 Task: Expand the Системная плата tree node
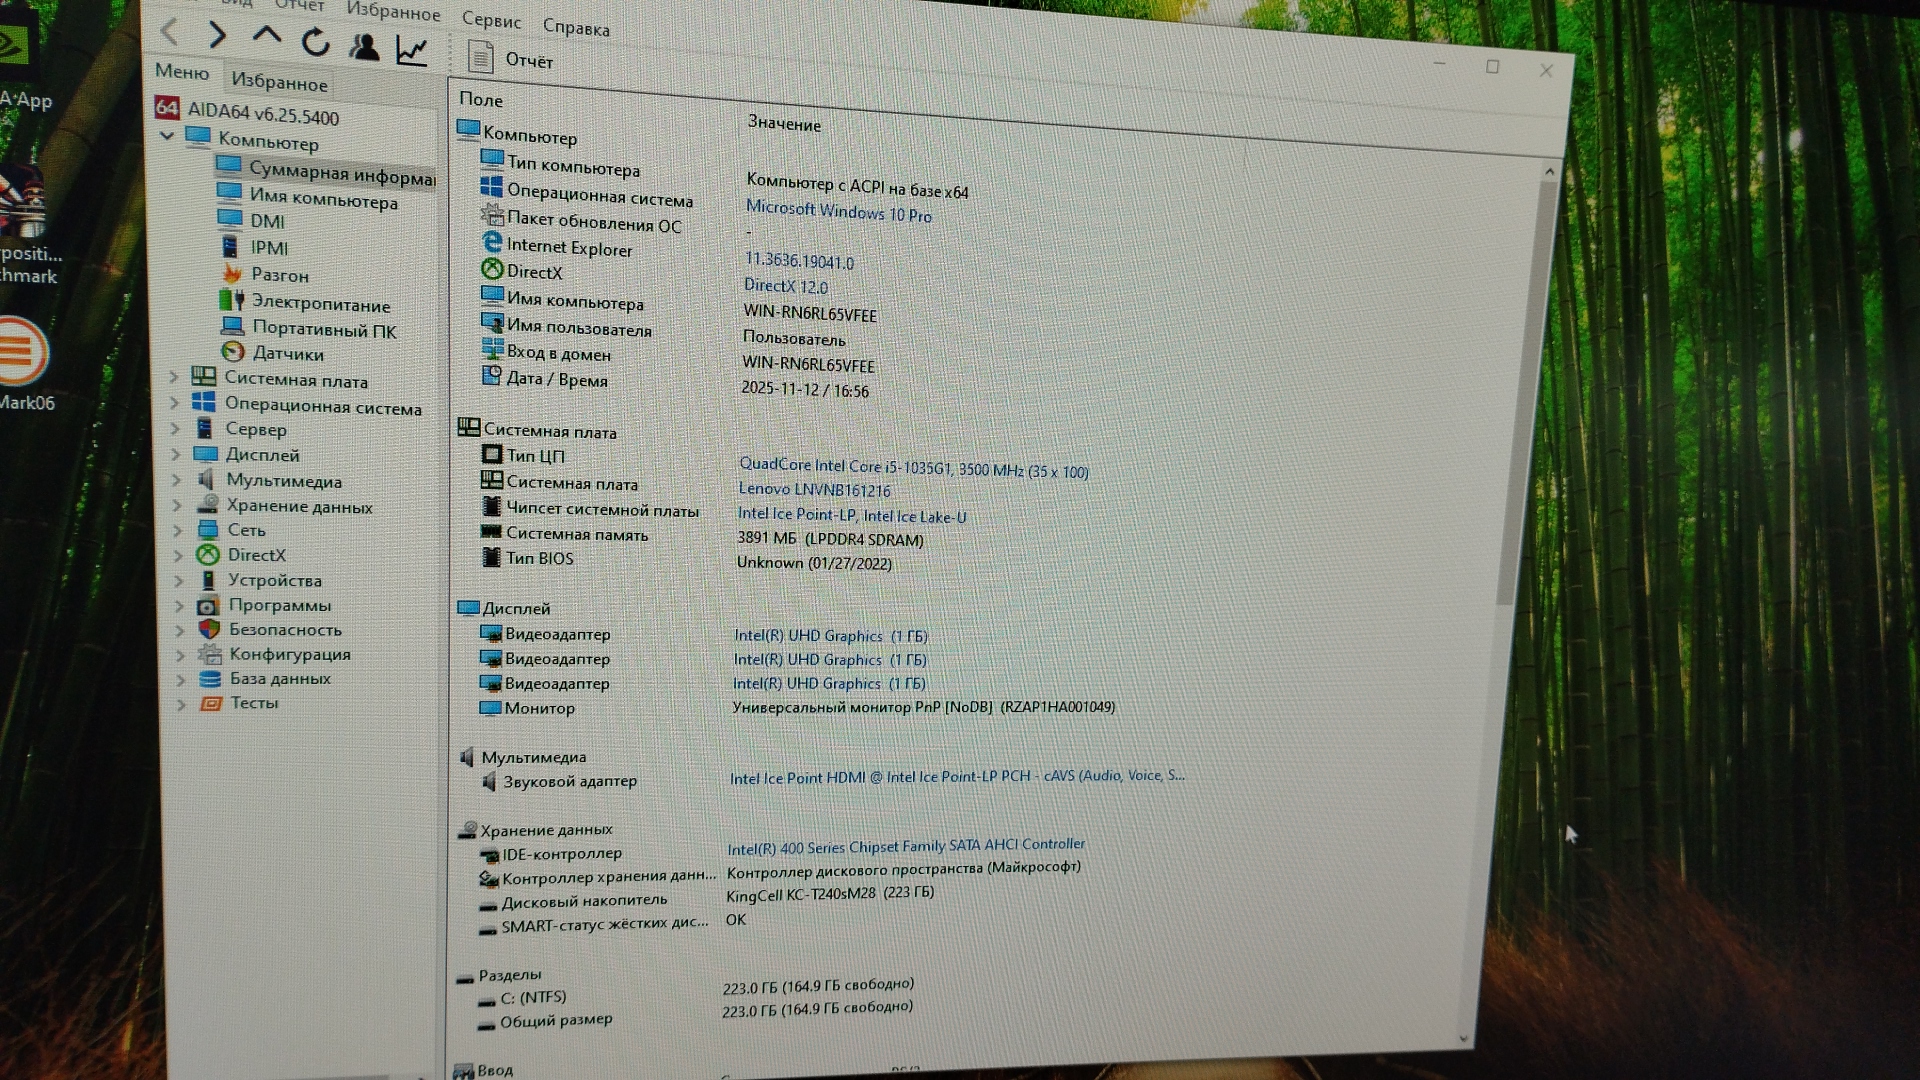tap(174, 377)
